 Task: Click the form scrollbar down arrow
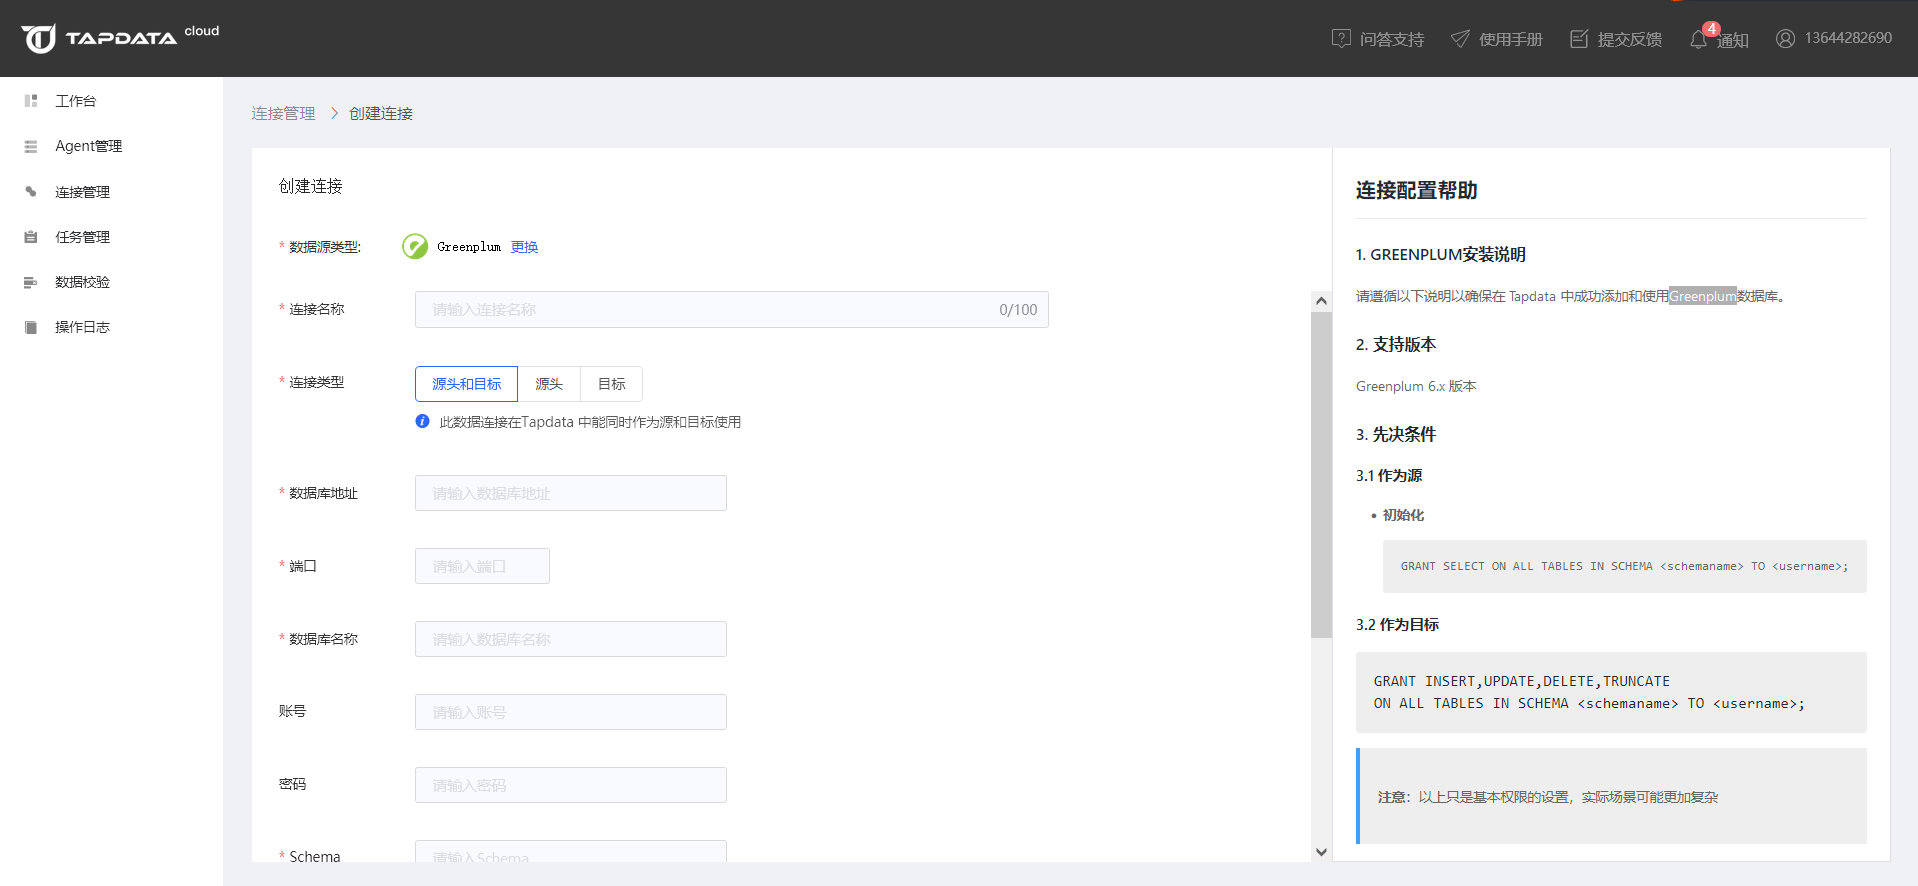point(1321,852)
